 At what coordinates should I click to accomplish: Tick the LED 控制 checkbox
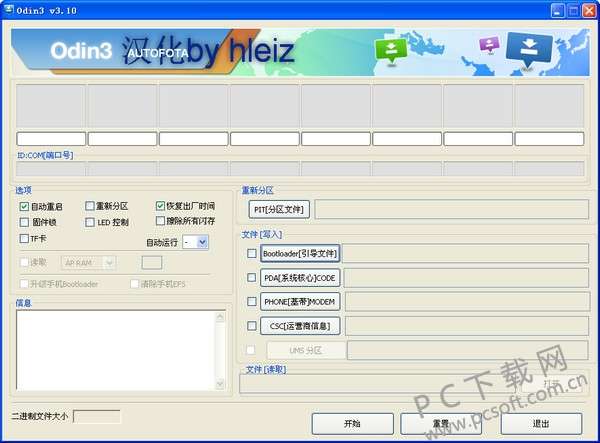pyautogui.click(x=90, y=222)
